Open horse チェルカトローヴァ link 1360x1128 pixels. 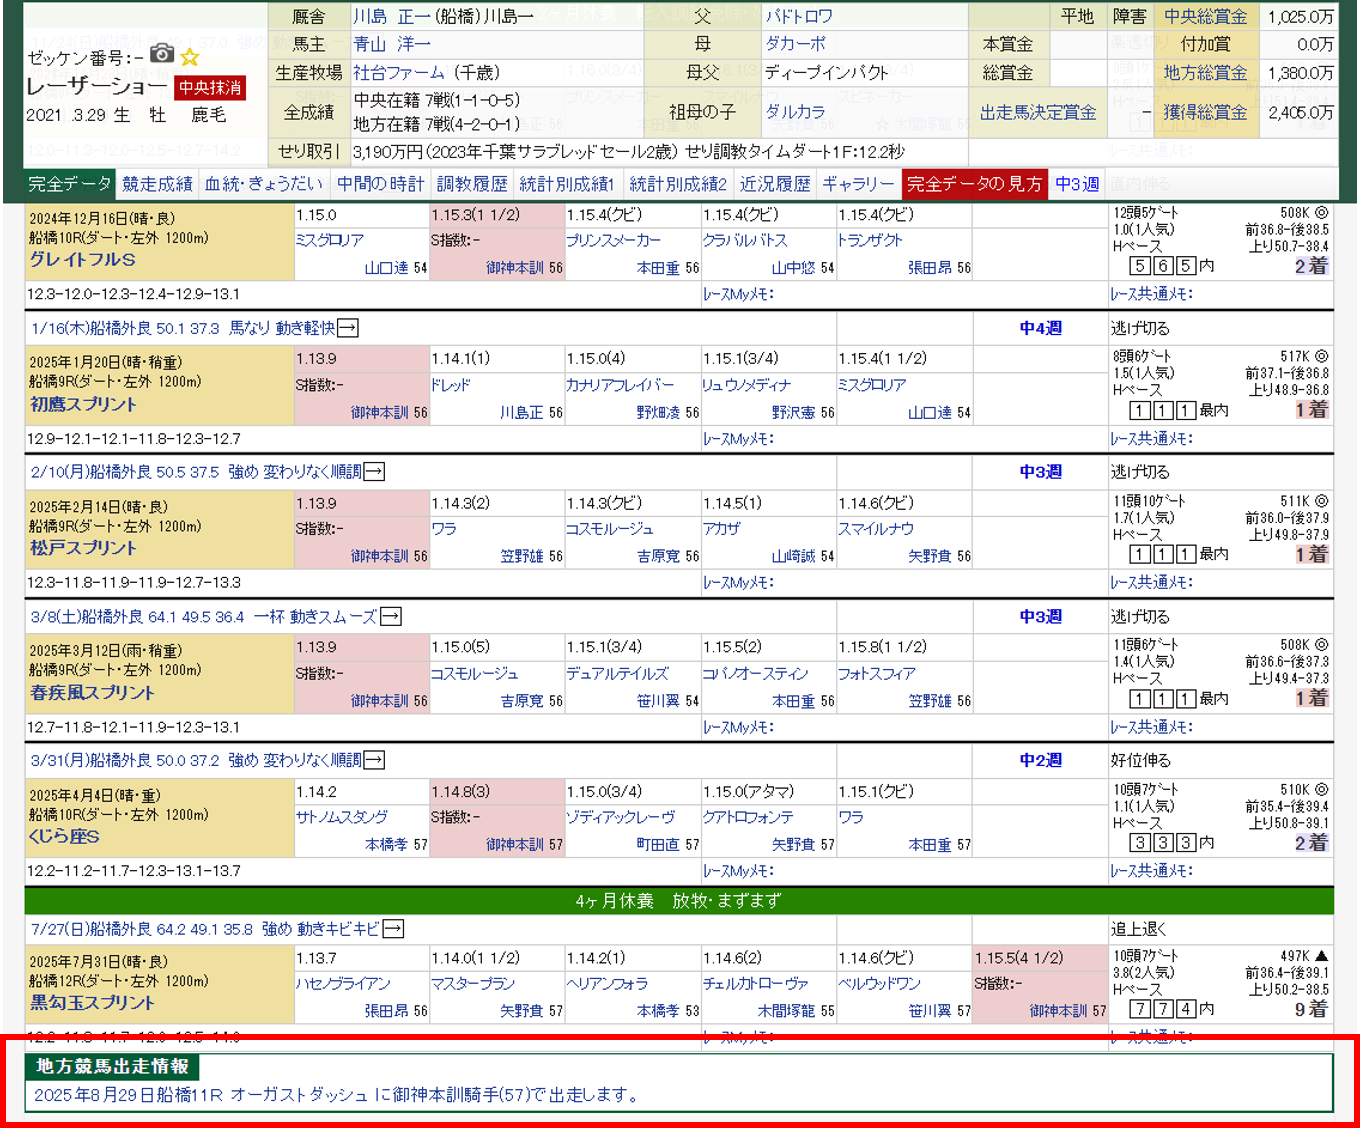[x=755, y=984]
